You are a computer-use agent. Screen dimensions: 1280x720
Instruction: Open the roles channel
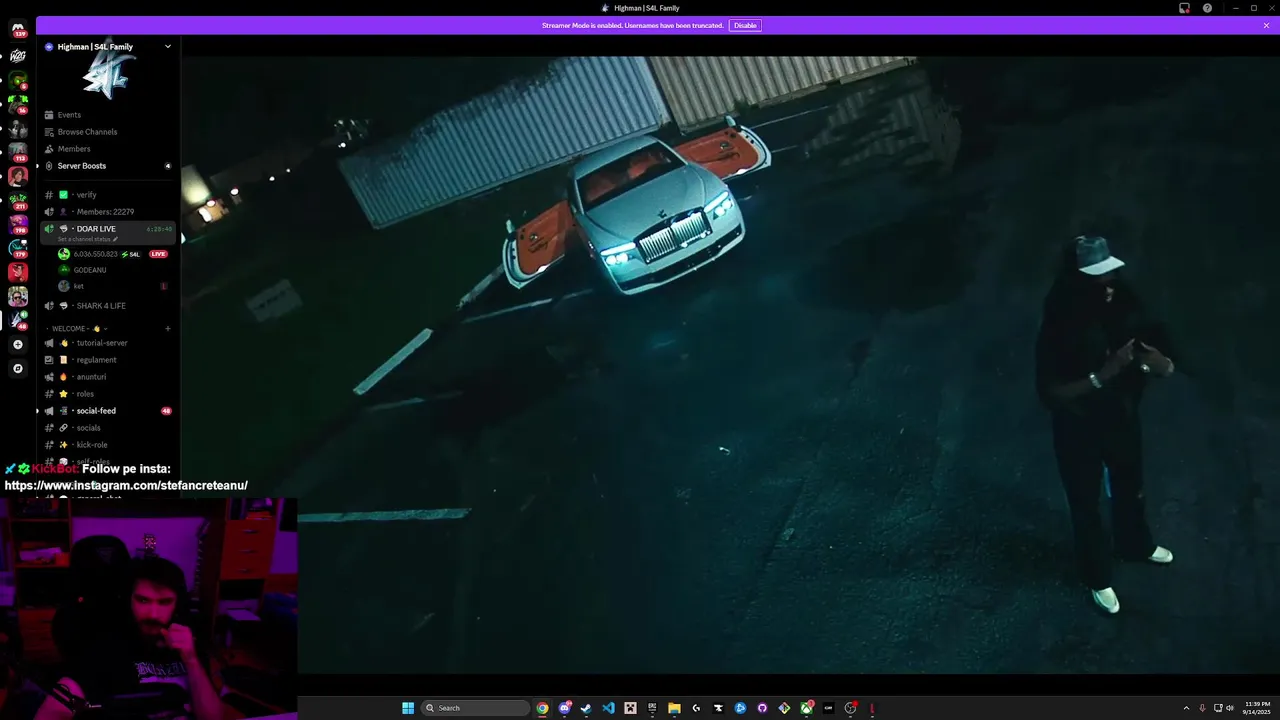(x=85, y=394)
